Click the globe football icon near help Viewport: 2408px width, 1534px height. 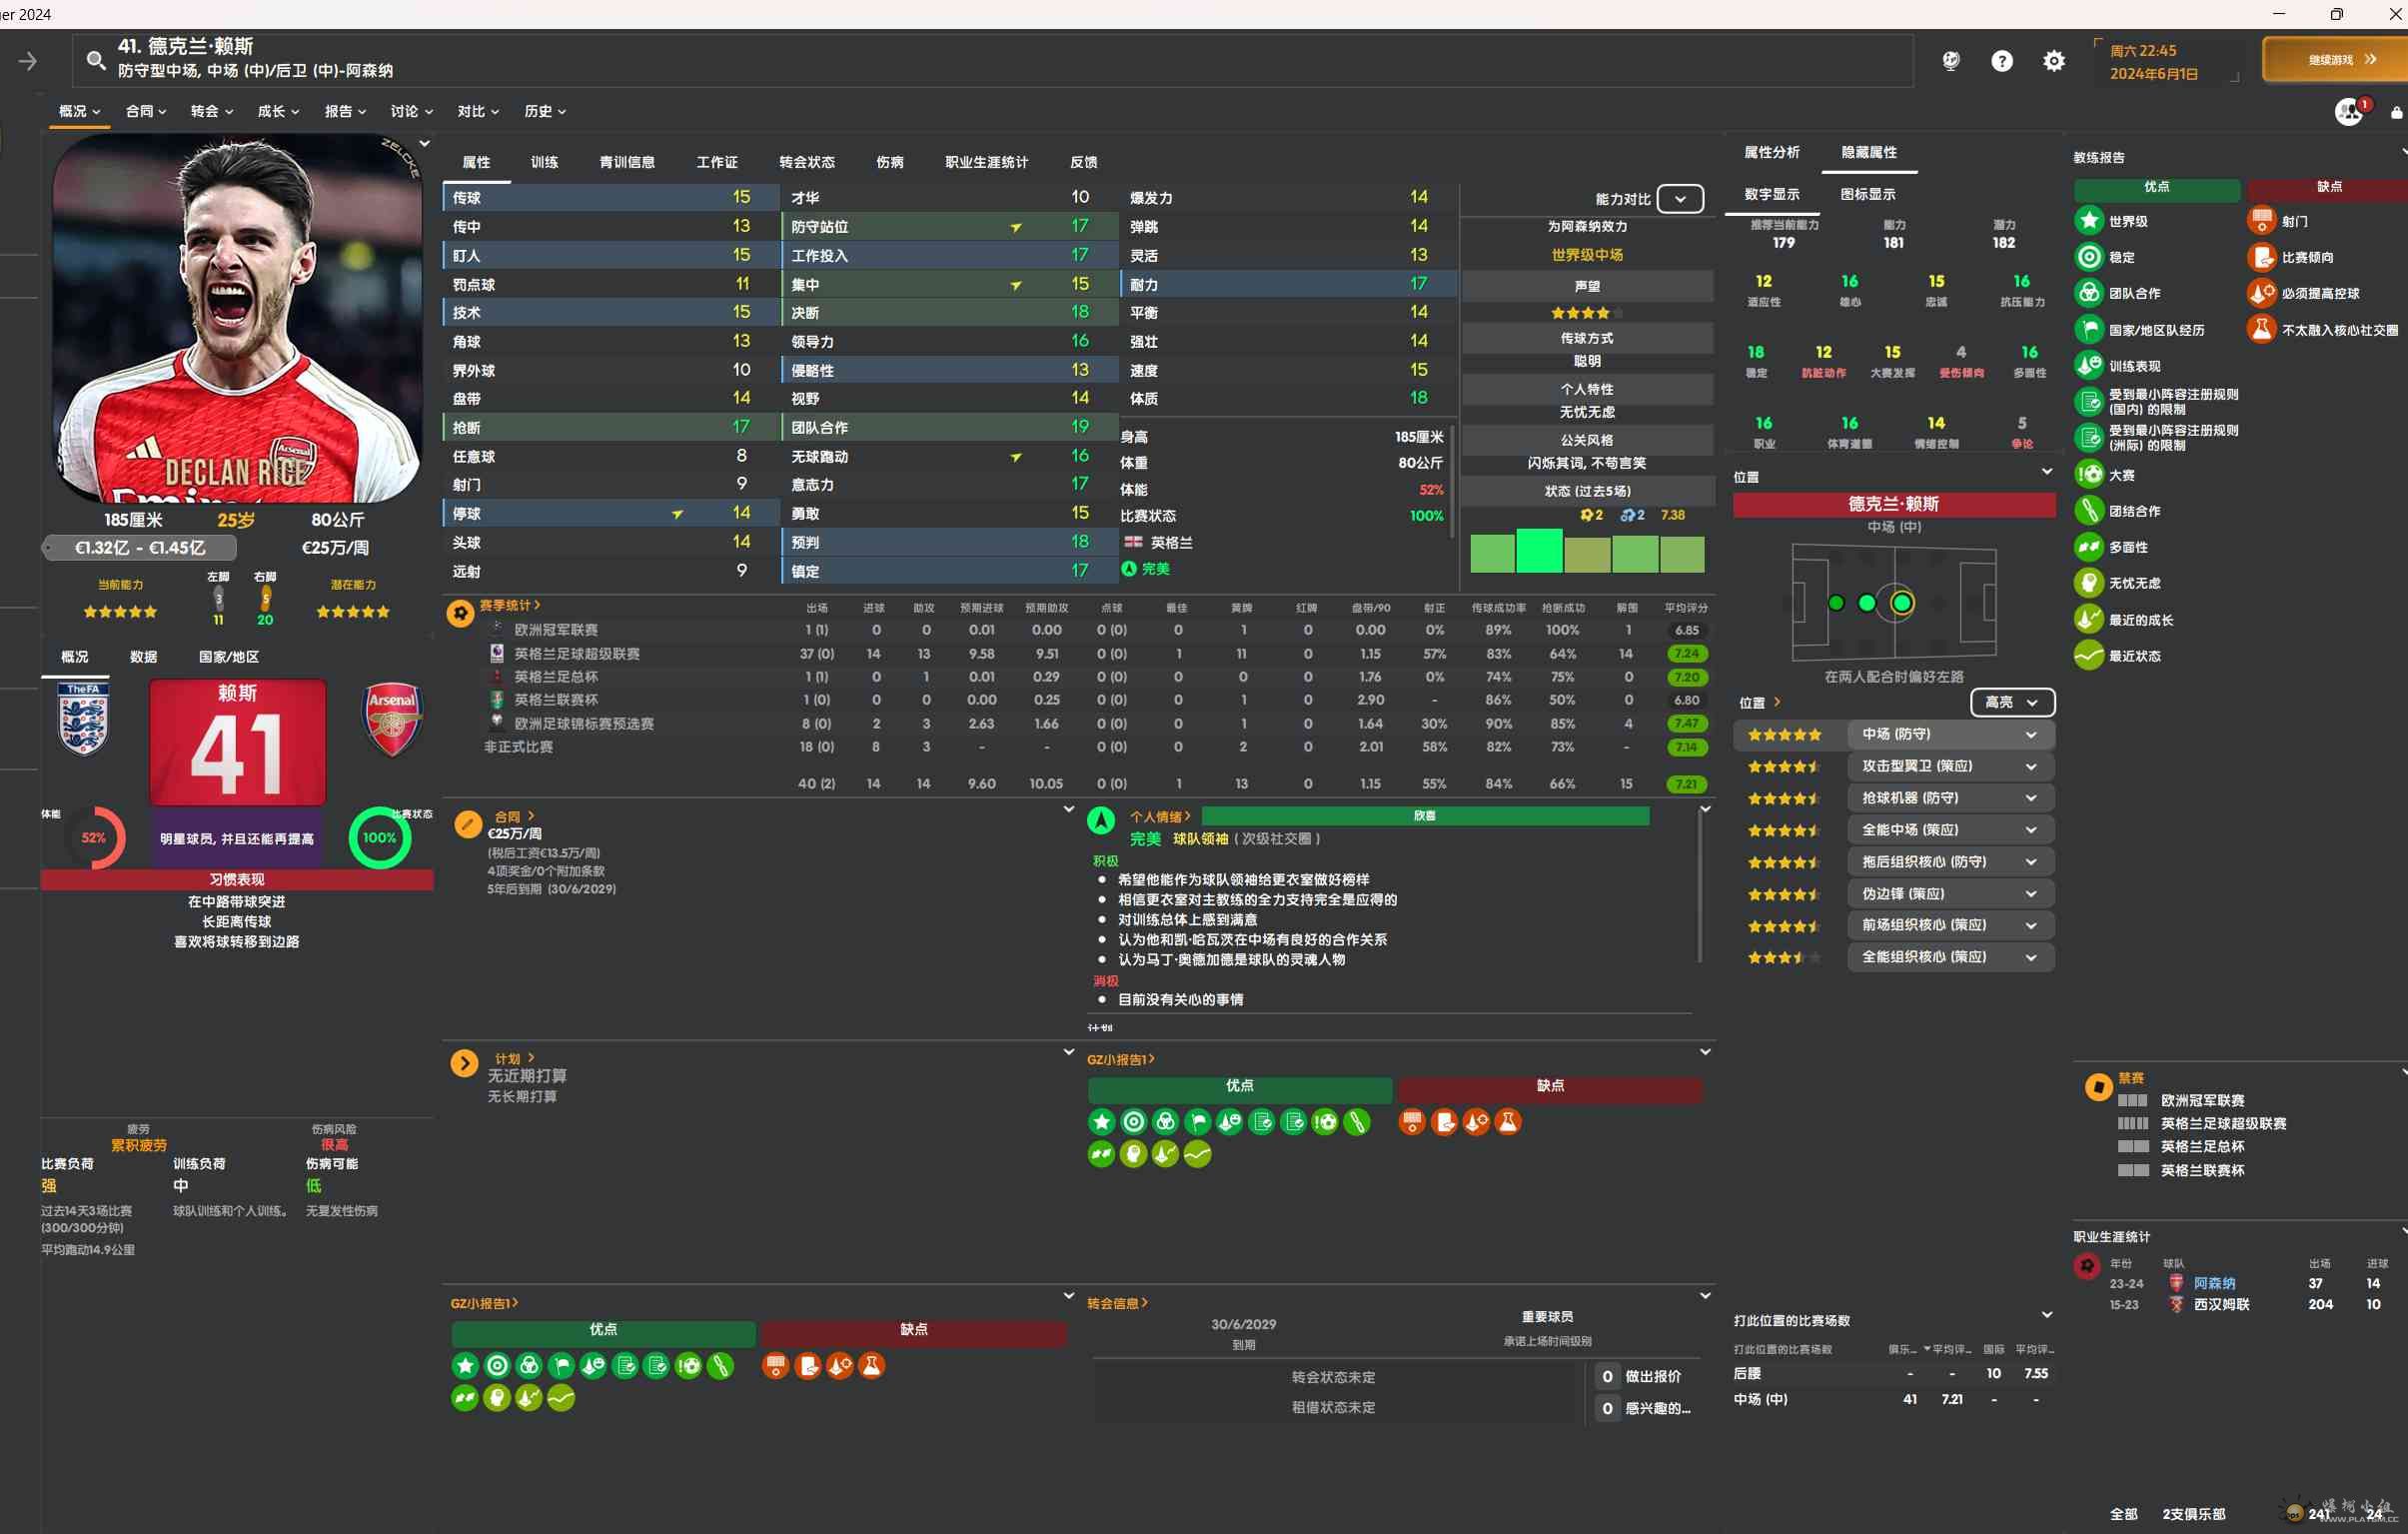(1951, 61)
